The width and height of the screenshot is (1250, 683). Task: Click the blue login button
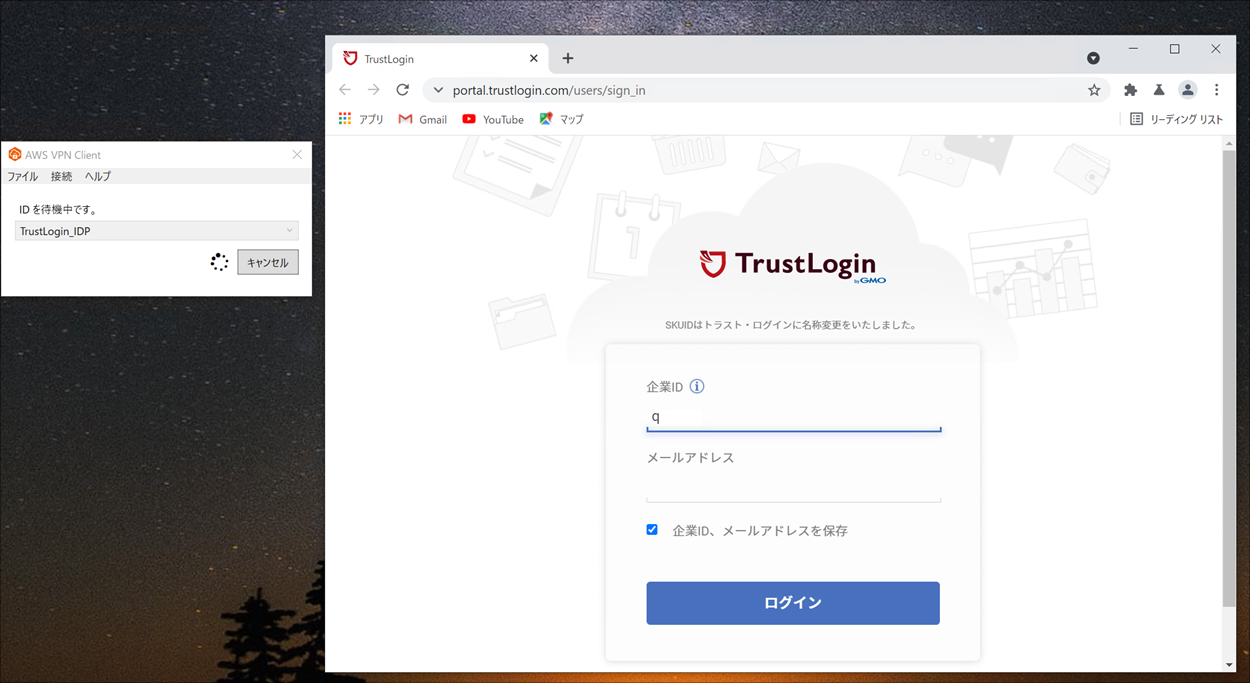[793, 603]
